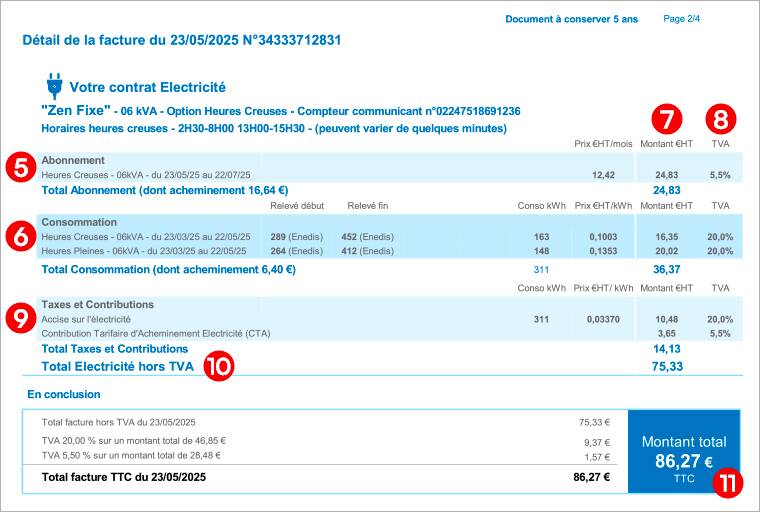Click end reading '452 (Enedis)'
The height and width of the screenshot is (512, 760).
(x=367, y=237)
